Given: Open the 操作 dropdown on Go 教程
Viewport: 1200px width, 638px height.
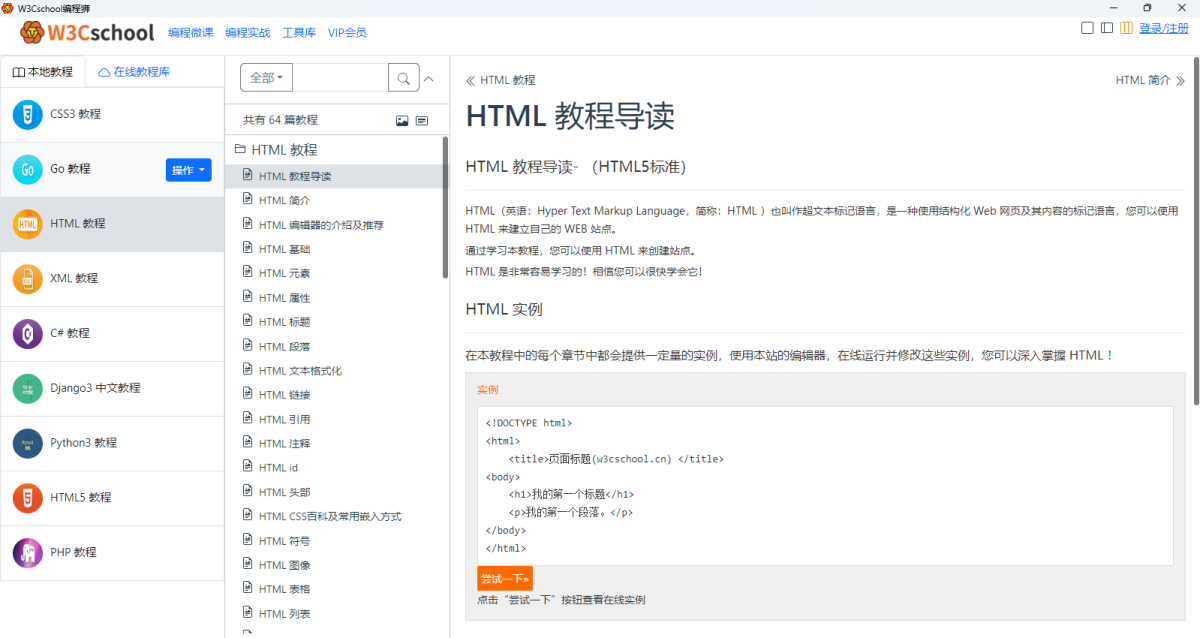Looking at the screenshot, I should (x=188, y=170).
